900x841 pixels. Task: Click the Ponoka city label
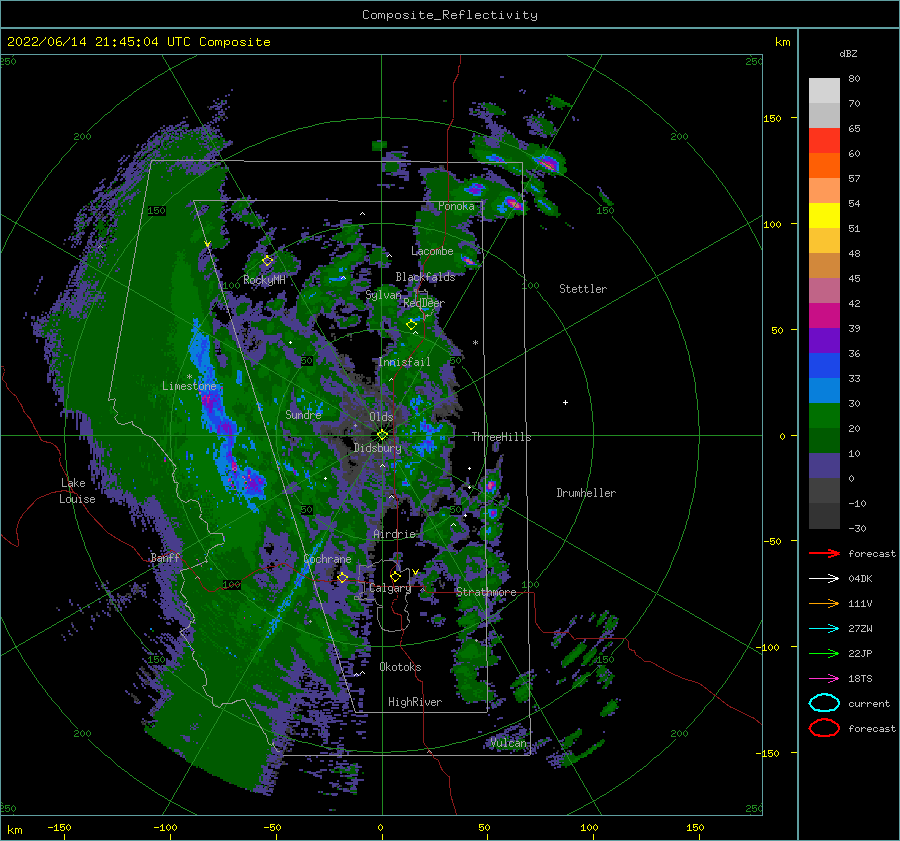coord(456,206)
